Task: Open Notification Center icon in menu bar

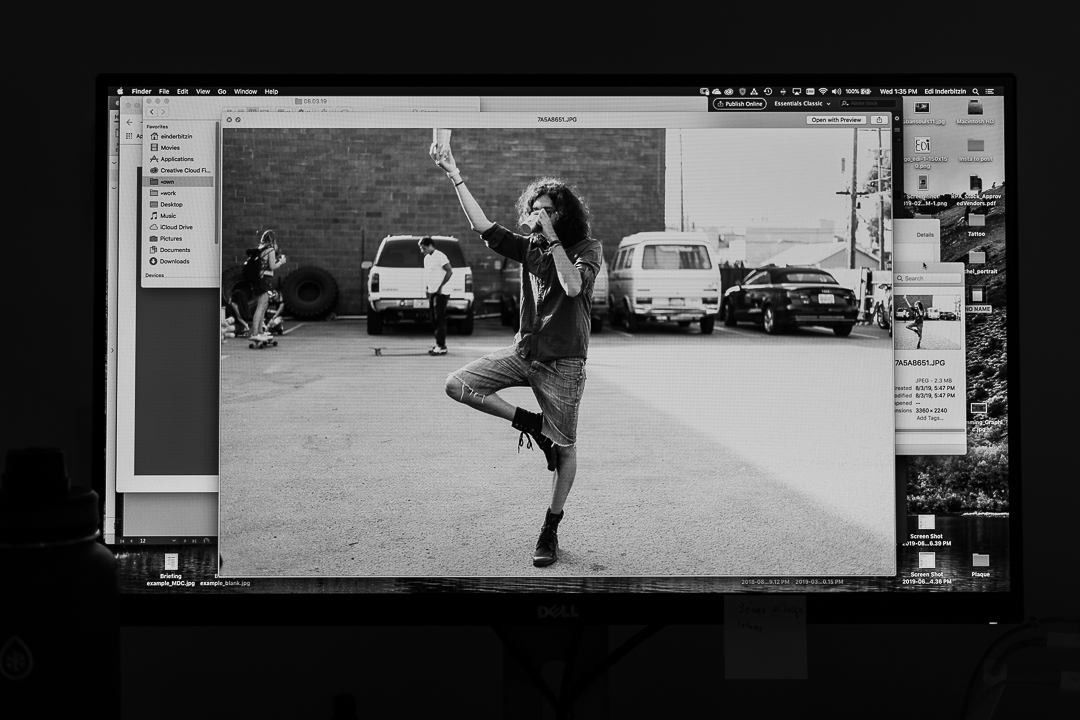Action: (991, 91)
